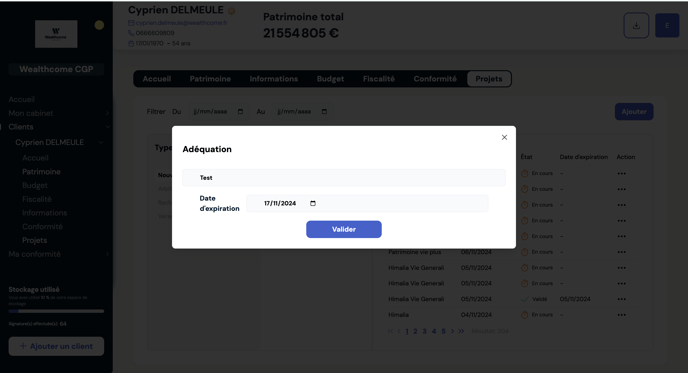
Task: Expand the Ma conformité chevron
Action: (x=107, y=254)
